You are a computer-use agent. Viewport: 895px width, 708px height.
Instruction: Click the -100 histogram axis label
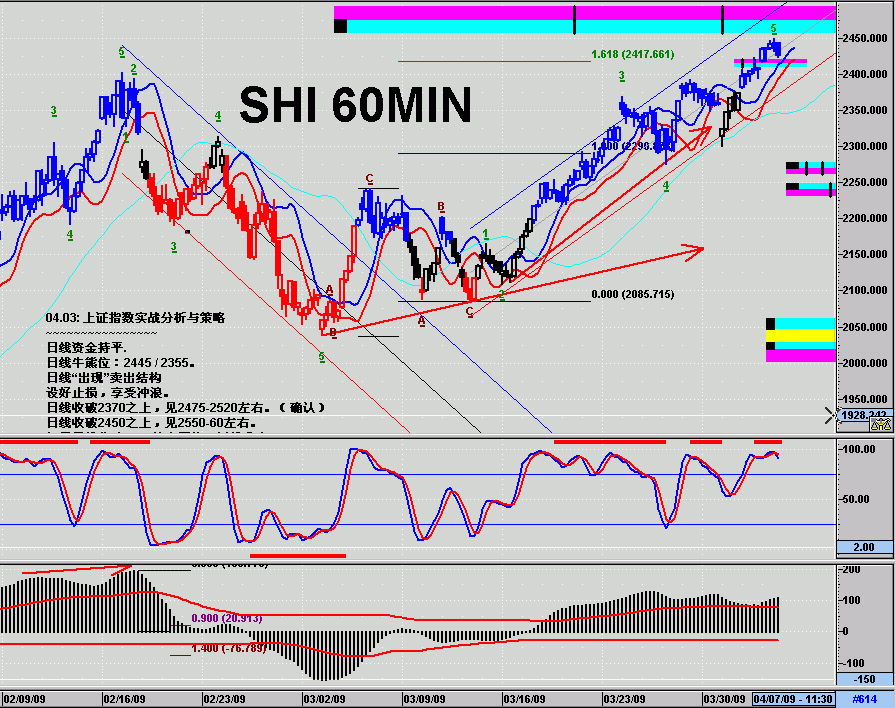coord(851,663)
